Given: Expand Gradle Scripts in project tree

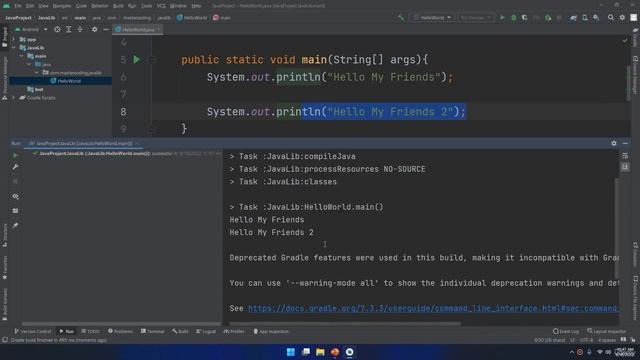Looking at the screenshot, I should click(x=14, y=98).
